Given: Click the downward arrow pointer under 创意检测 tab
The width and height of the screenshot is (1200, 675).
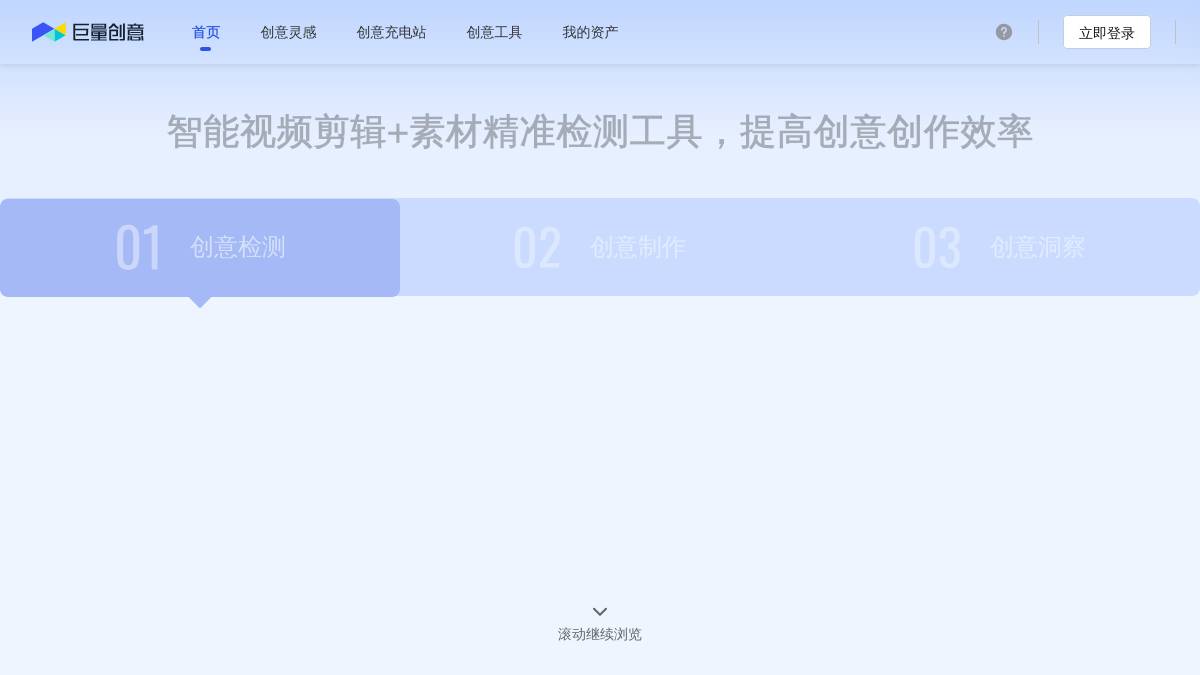Looking at the screenshot, I should 200,302.
